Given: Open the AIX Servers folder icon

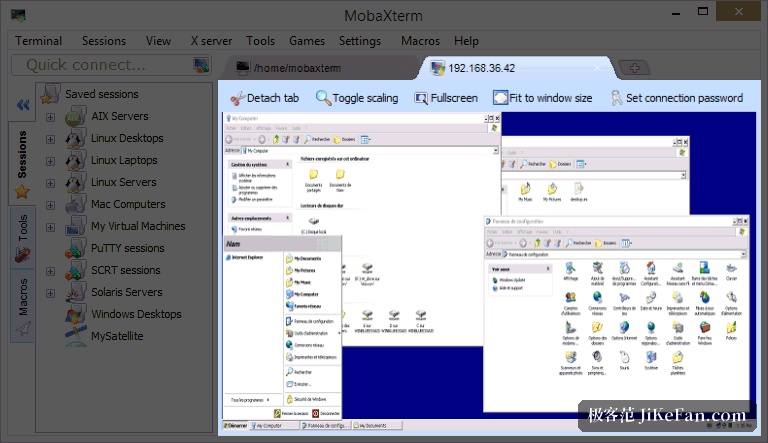Looking at the screenshot, I should click(x=75, y=117).
